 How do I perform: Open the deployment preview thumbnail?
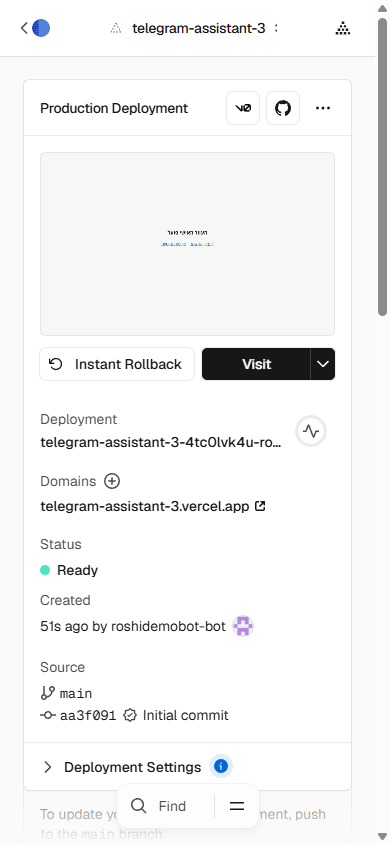pos(187,244)
